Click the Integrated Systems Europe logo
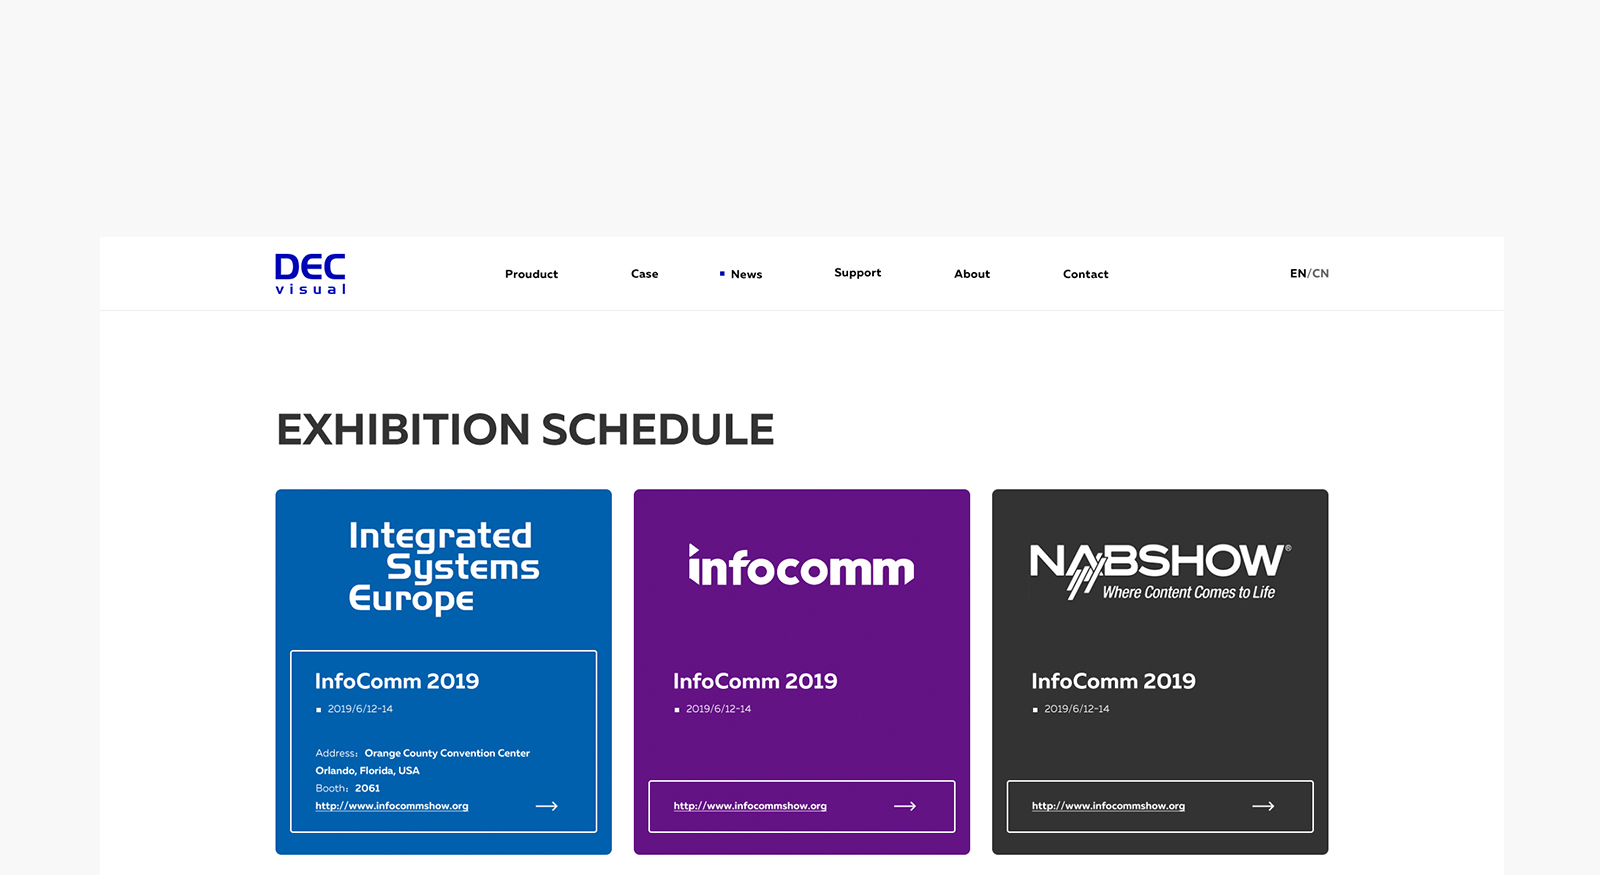The height and width of the screenshot is (875, 1600). click(x=443, y=567)
